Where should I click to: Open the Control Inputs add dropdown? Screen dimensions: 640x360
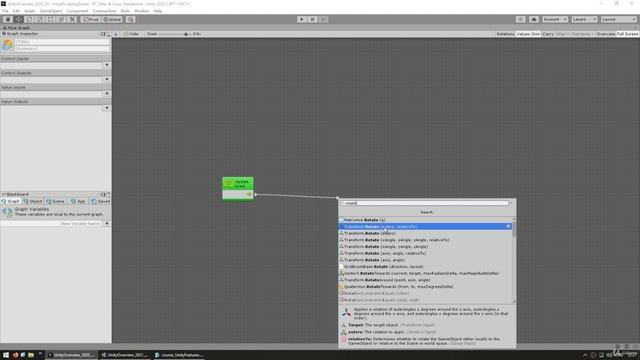pyautogui.click(x=107, y=65)
